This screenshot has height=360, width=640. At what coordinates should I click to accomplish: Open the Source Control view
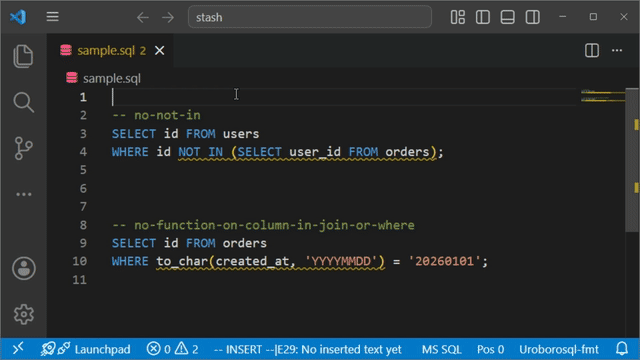(23, 148)
